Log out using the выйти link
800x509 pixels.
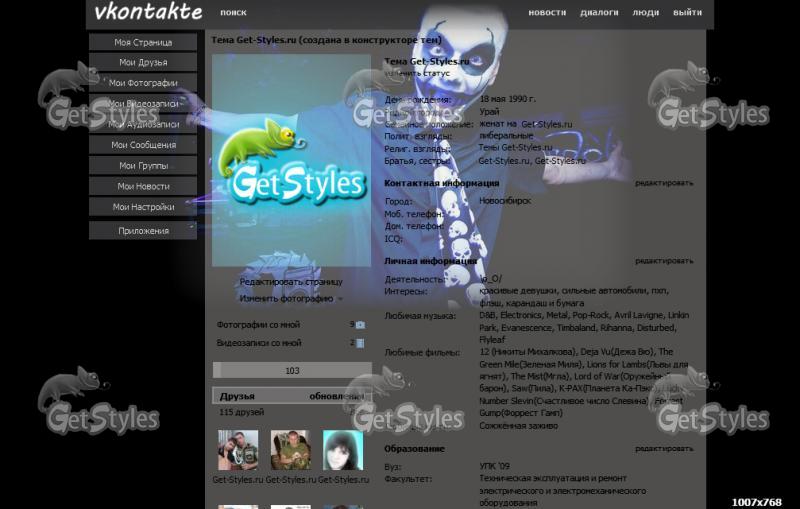click(687, 13)
